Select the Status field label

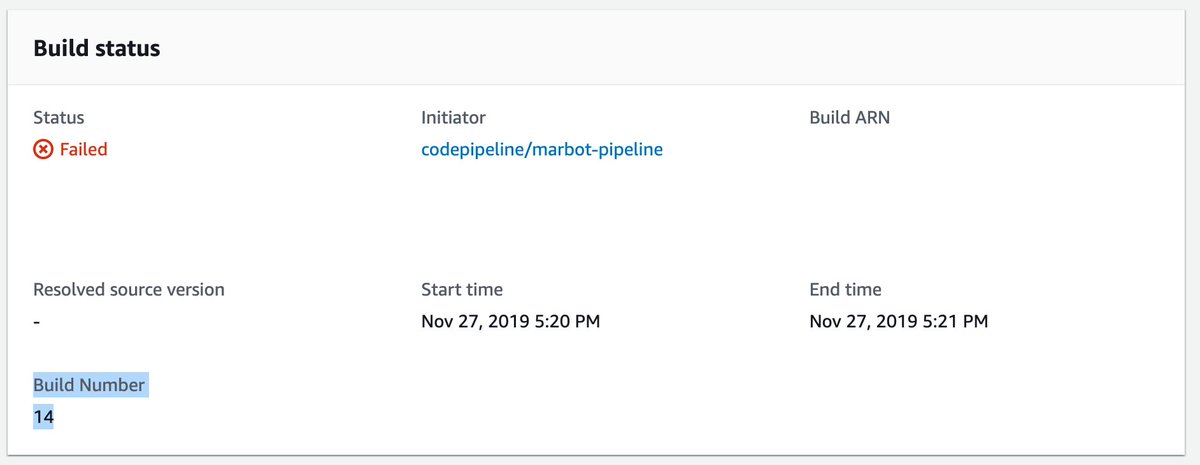click(59, 118)
